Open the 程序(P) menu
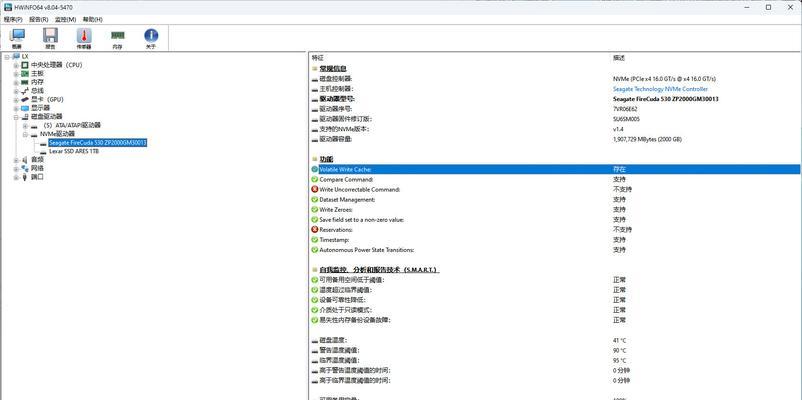Viewport: 802px width, 400px height. tap(13, 19)
